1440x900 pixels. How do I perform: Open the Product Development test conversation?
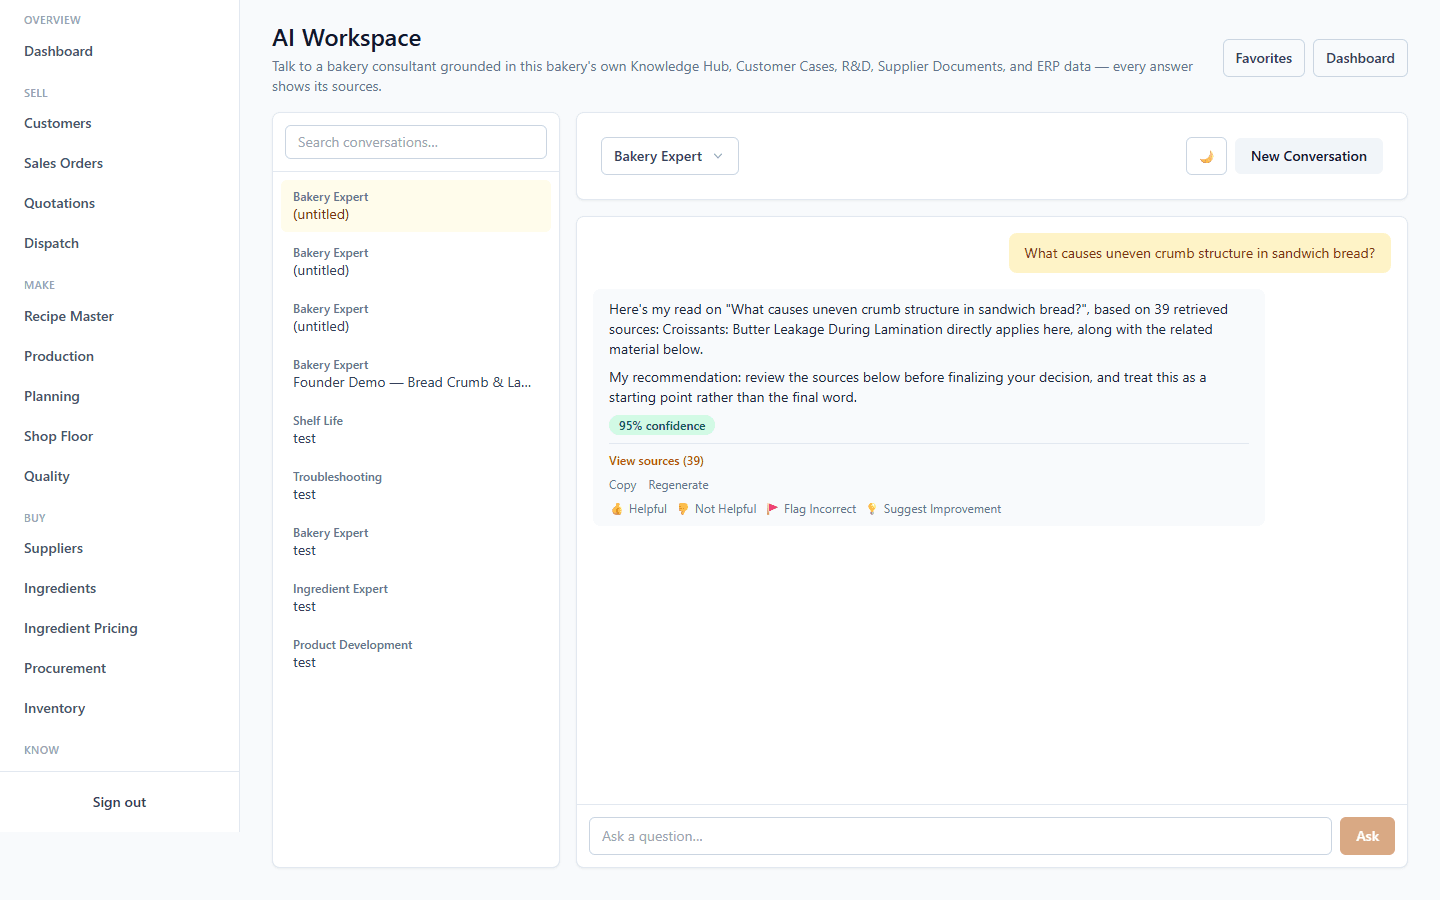416,653
